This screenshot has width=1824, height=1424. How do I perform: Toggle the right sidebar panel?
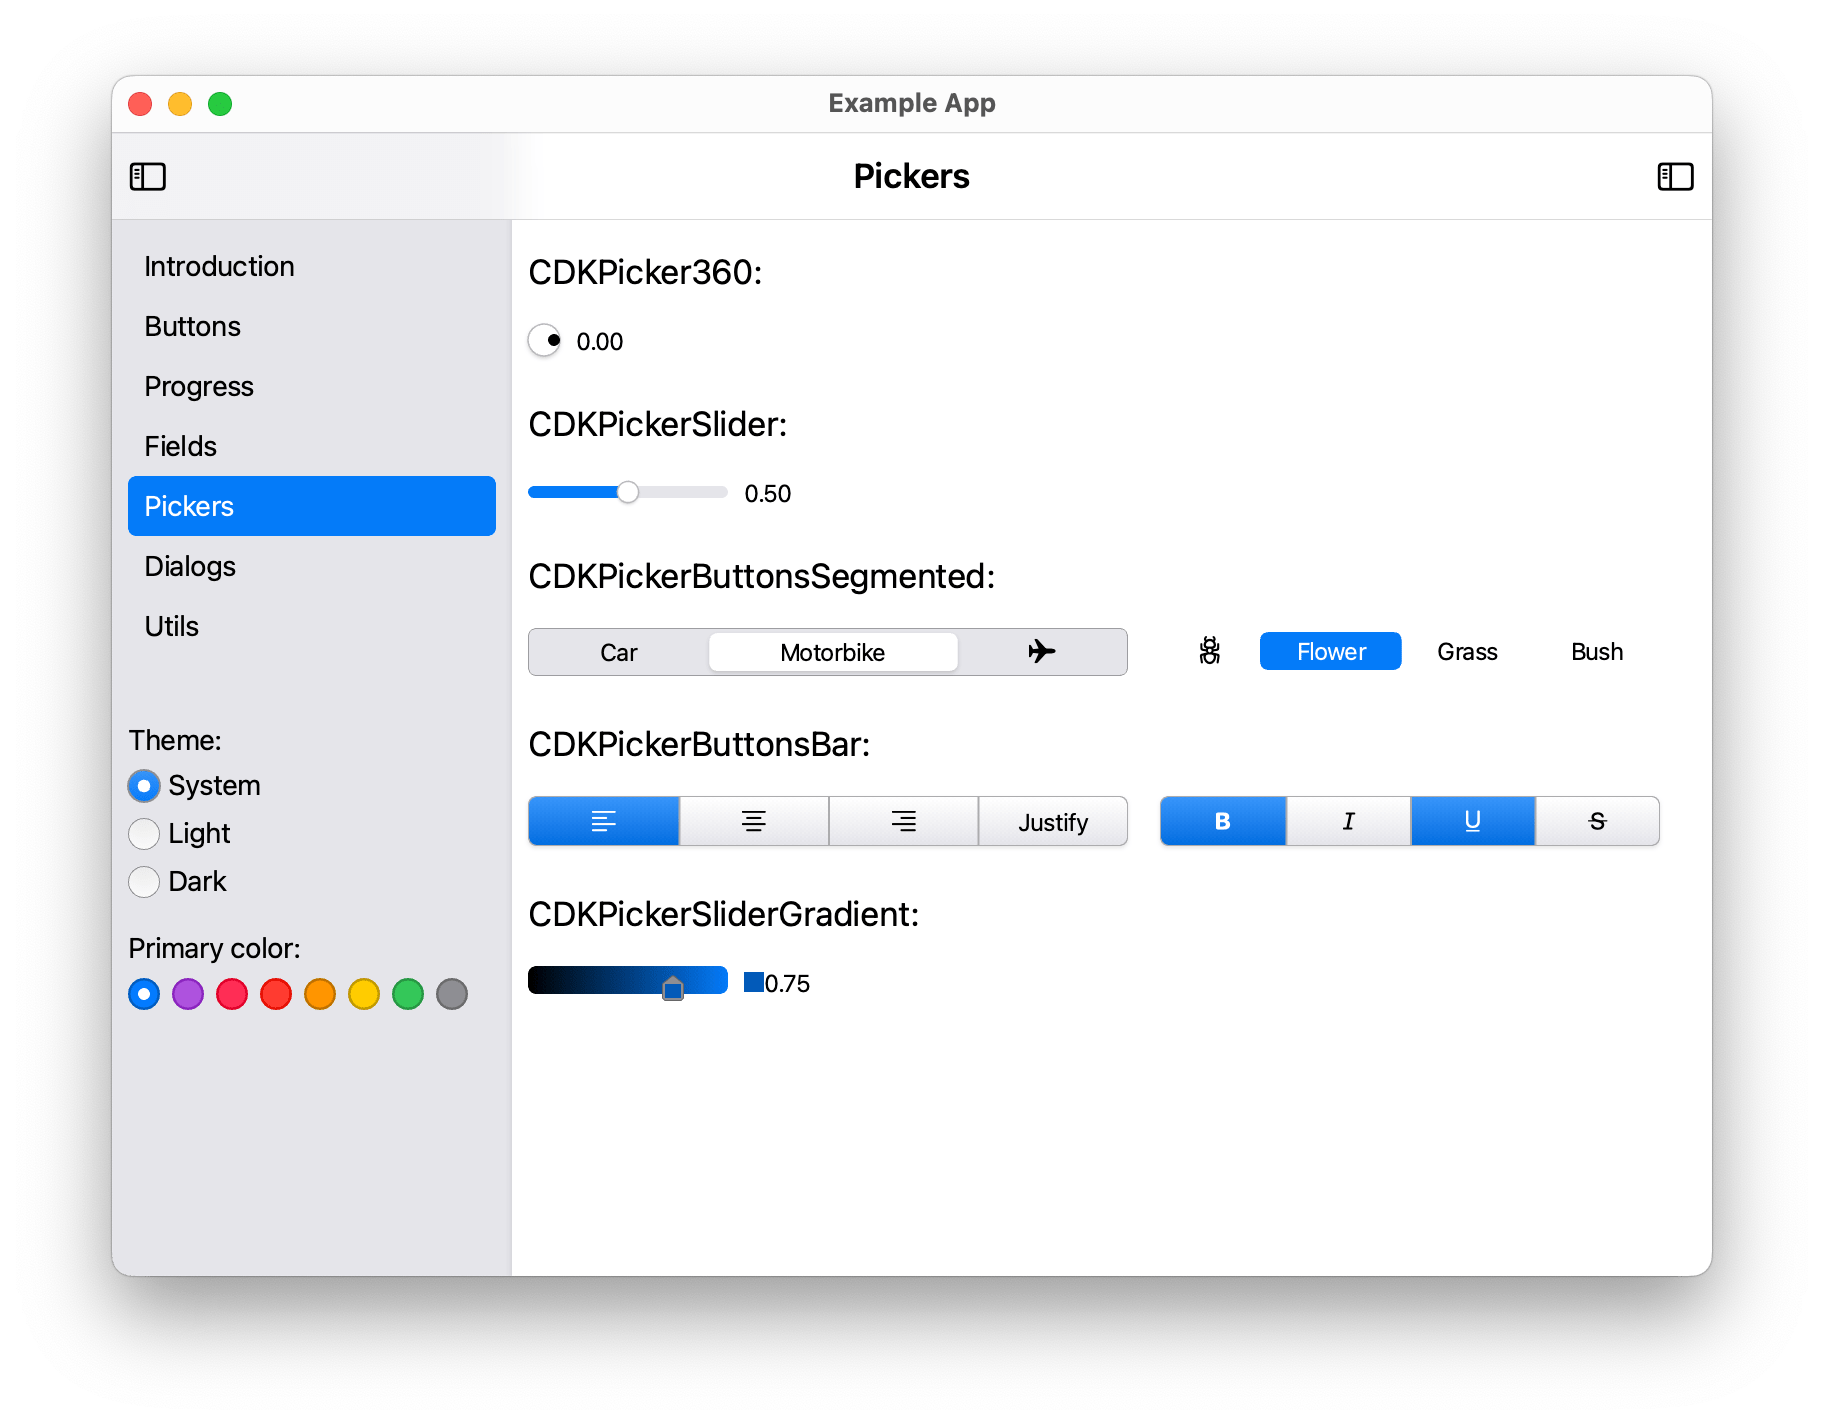(x=1676, y=176)
